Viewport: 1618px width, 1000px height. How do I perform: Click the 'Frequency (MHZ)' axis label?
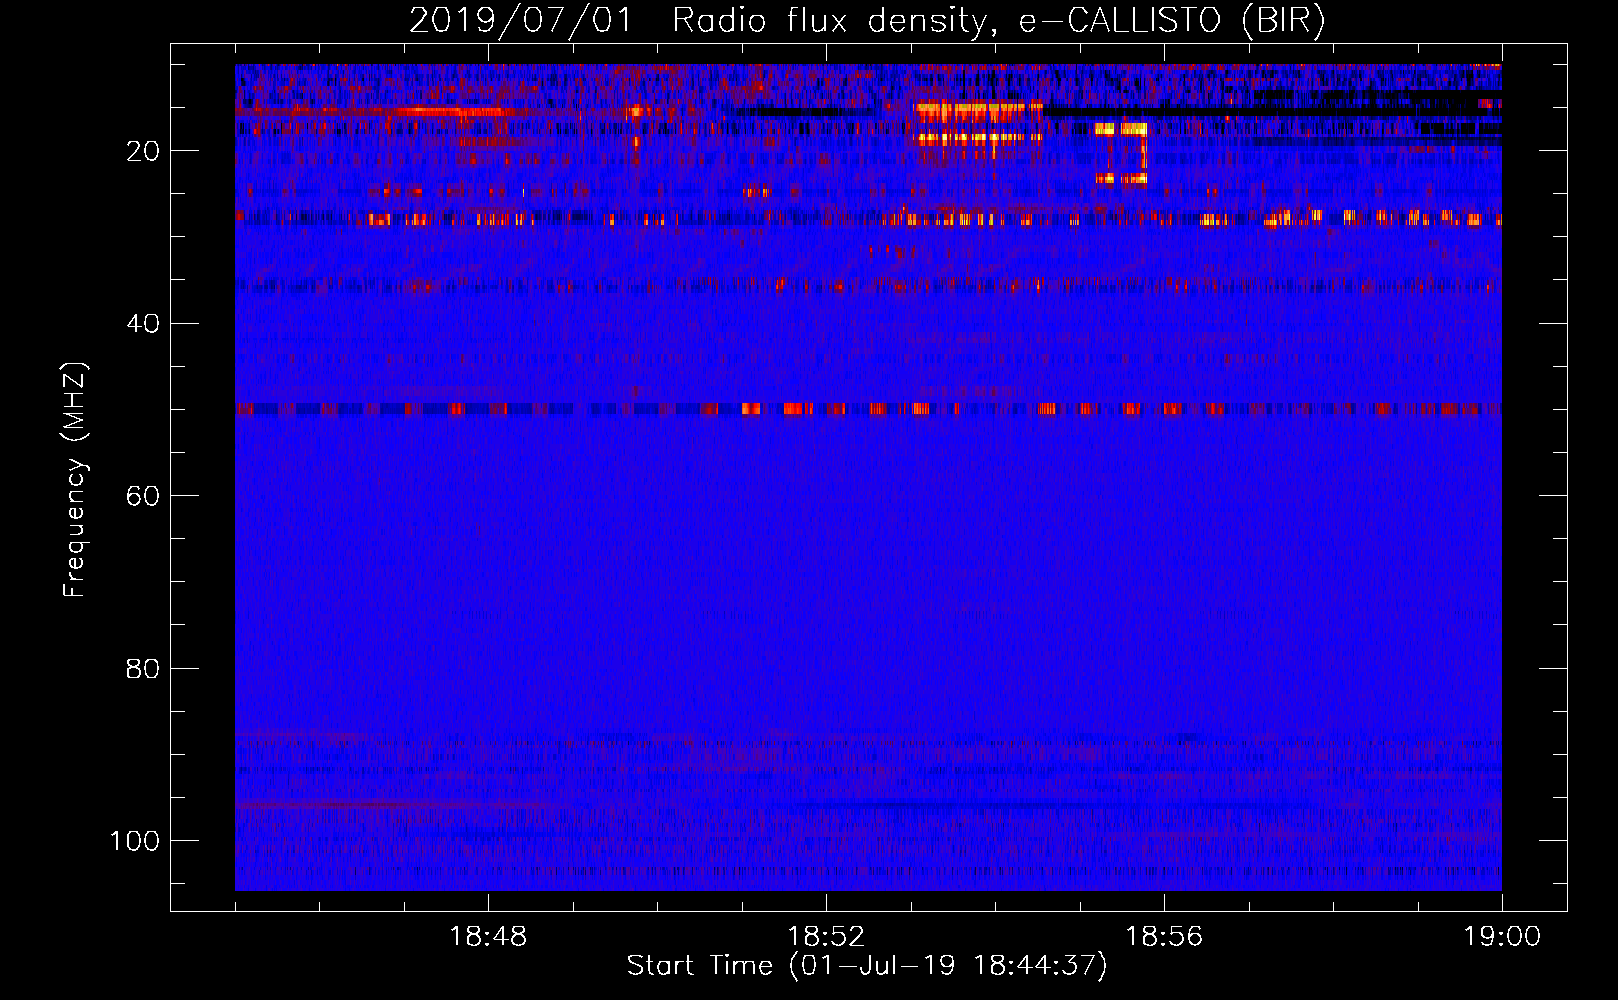tap(75, 479)
